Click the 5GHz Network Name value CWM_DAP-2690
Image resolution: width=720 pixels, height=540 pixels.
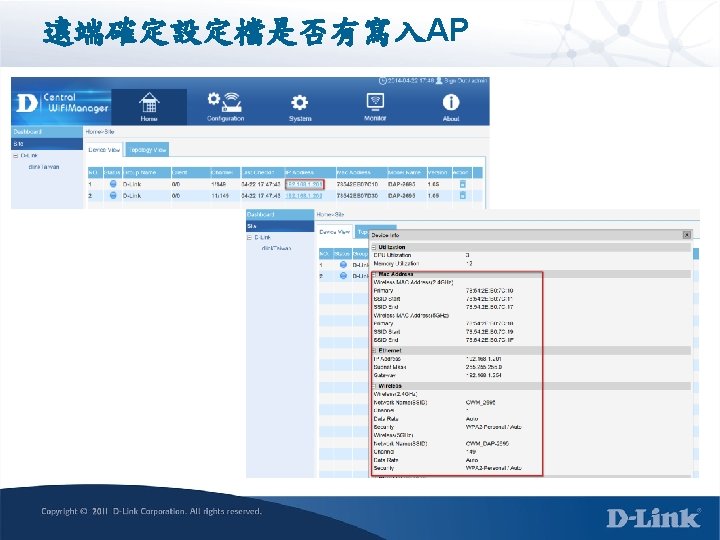pyautogui.click(x=487, y=444)
